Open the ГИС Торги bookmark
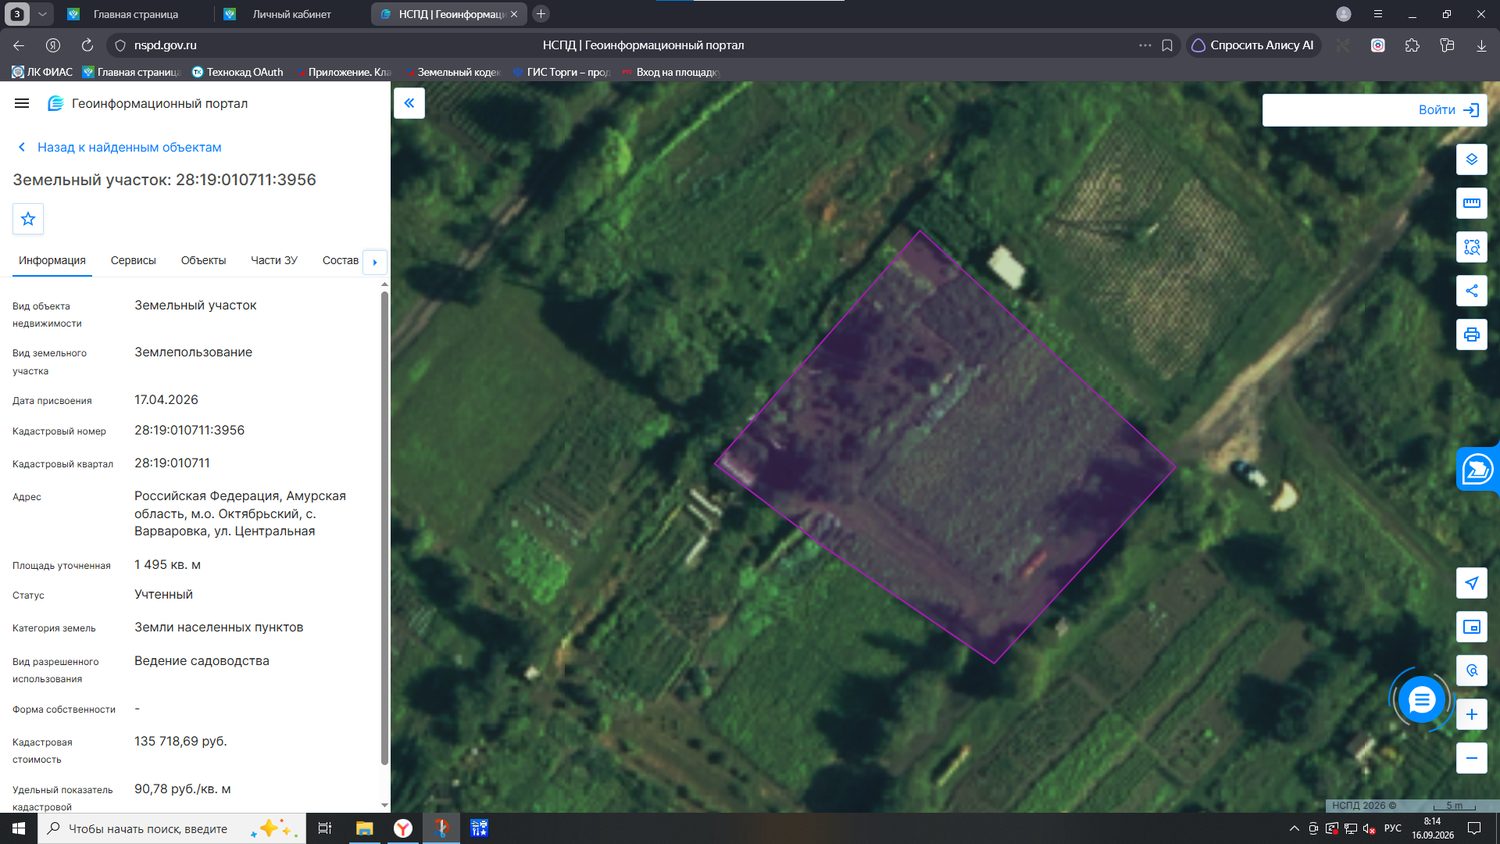The width and height of the screenshot is (1500, 844). (x=560, y=72)
